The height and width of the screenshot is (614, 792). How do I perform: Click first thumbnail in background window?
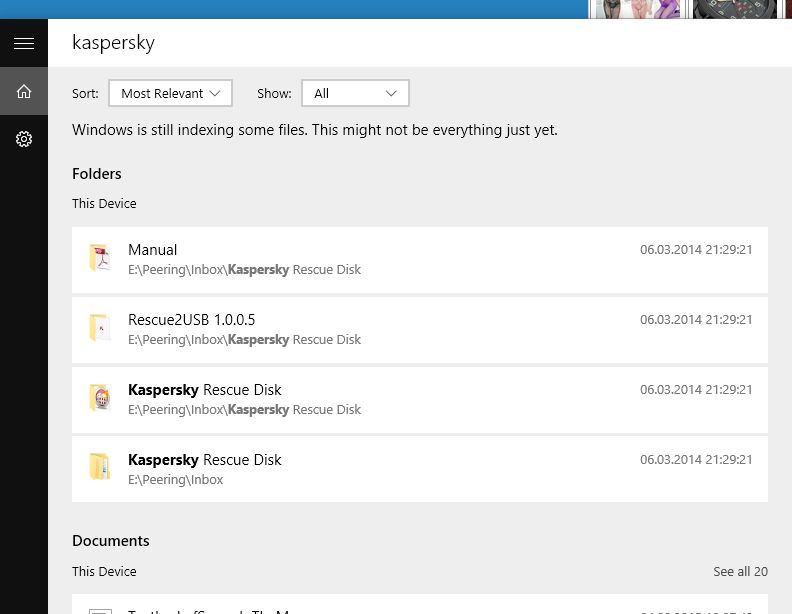(x=638, y=9)
